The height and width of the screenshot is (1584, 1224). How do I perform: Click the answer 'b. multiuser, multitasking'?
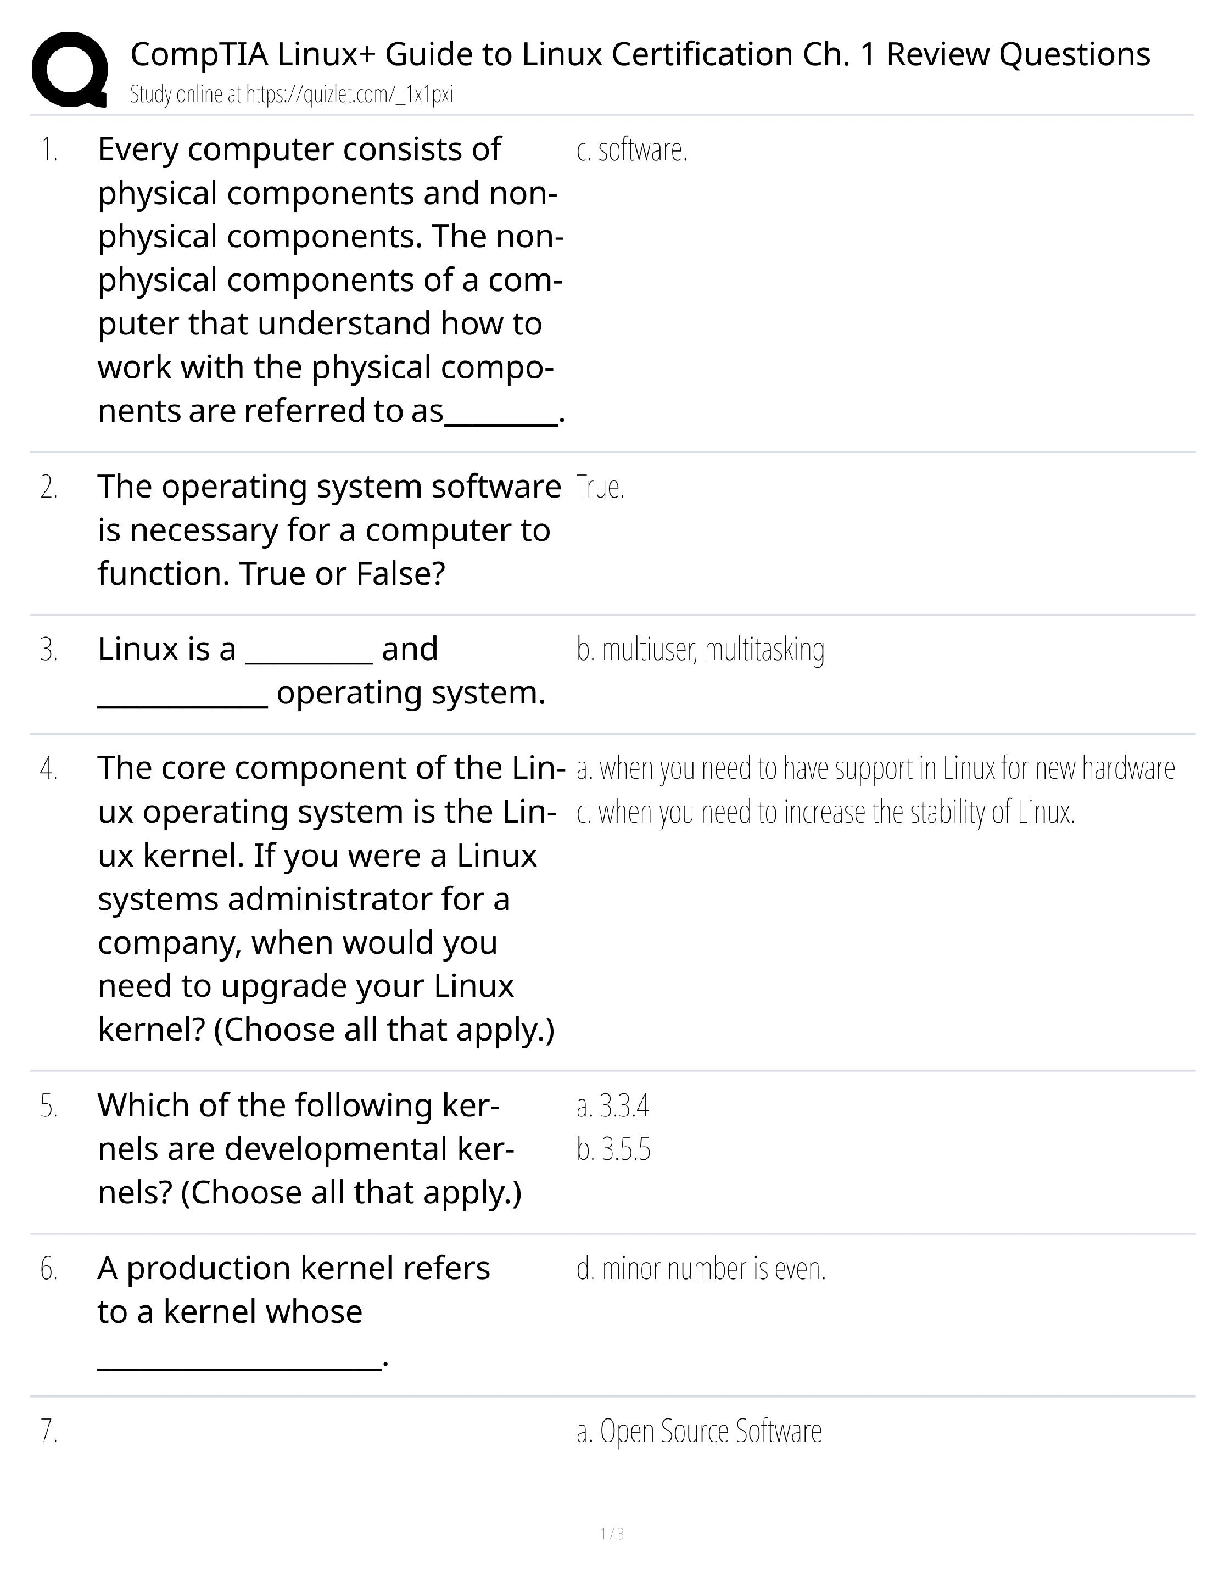pos(700,651)
